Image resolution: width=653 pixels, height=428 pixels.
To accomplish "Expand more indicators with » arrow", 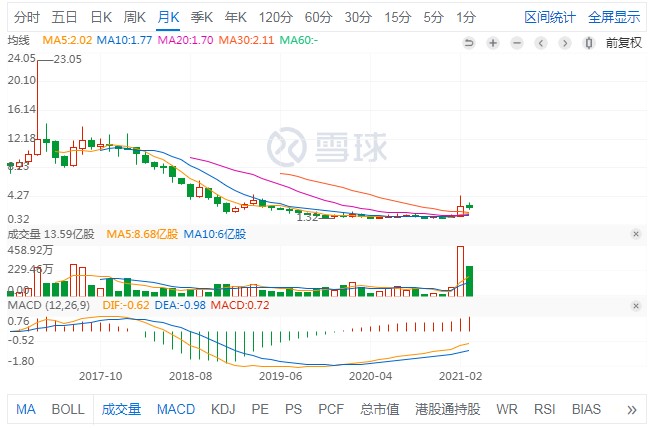I will [x=631, y=409].
